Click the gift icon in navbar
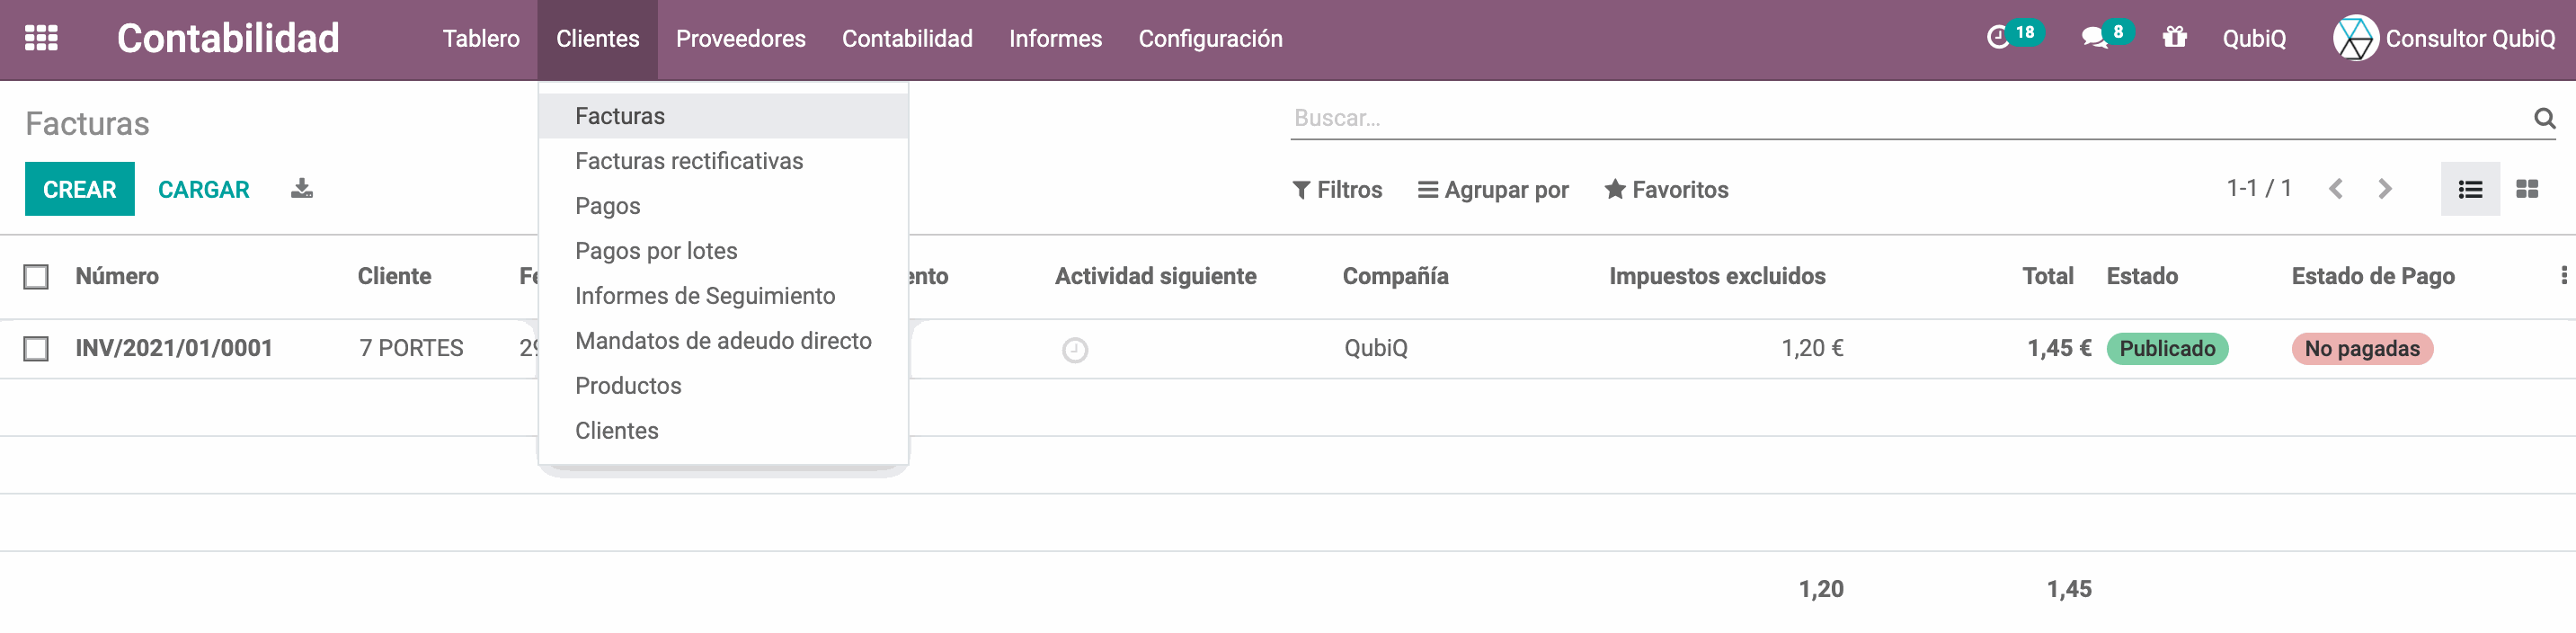 pyautogui.click(x=2174, y=38)
